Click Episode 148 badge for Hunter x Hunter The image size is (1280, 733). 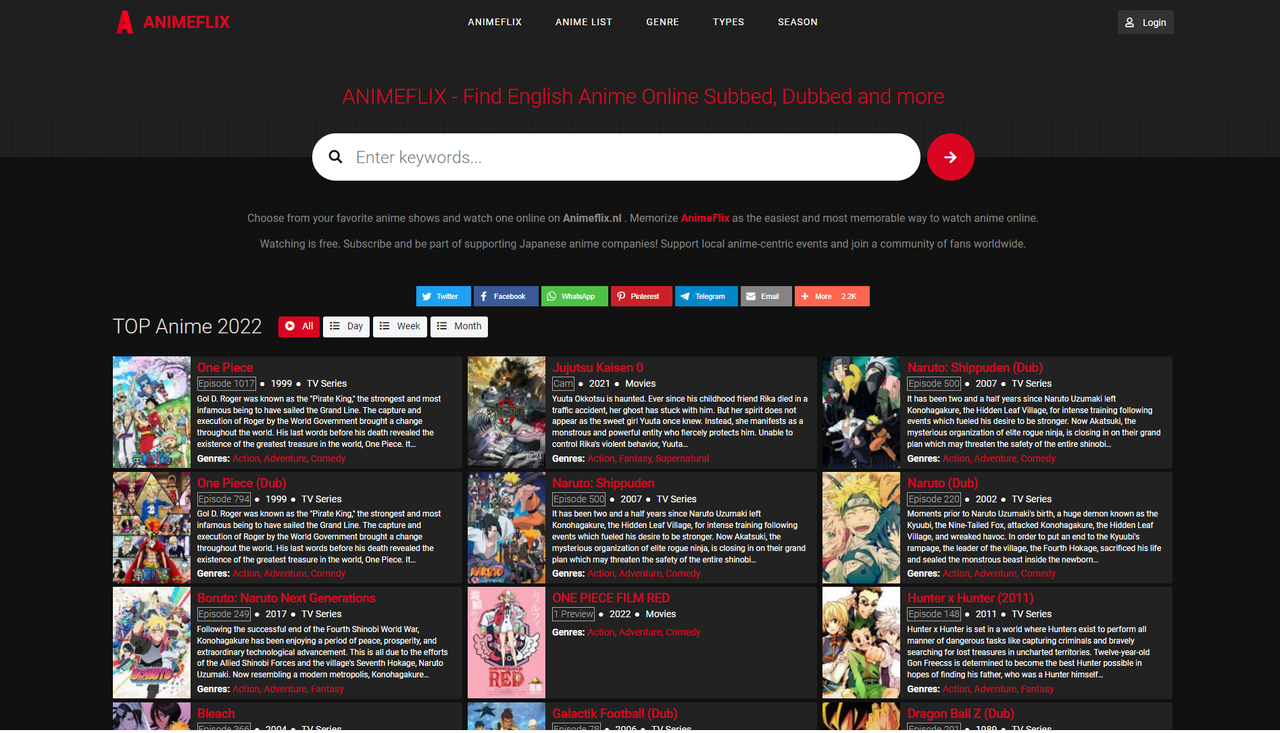pyautogui.click(x=934, y=614)
